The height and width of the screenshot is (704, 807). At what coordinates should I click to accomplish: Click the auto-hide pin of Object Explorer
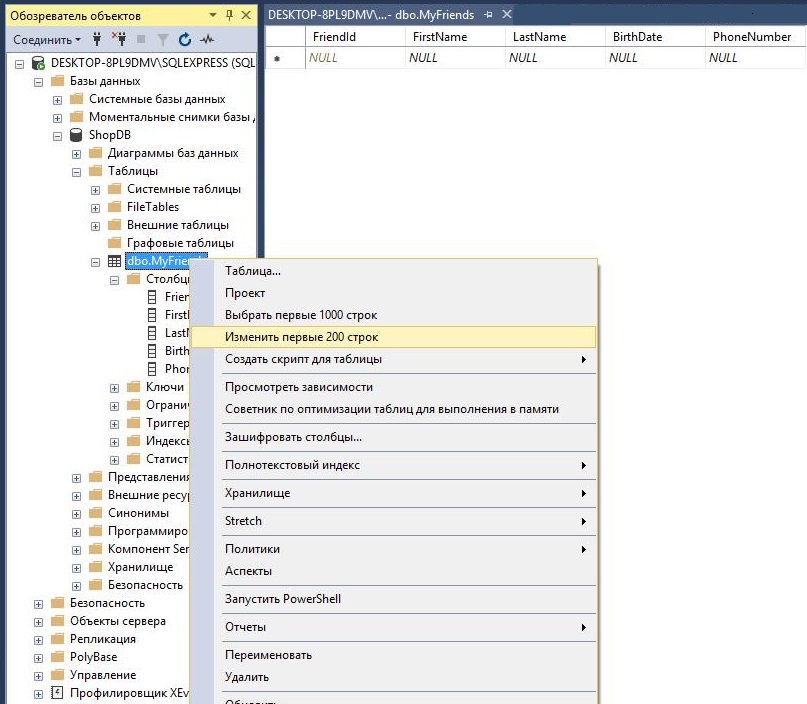click(x=229, y=16)
